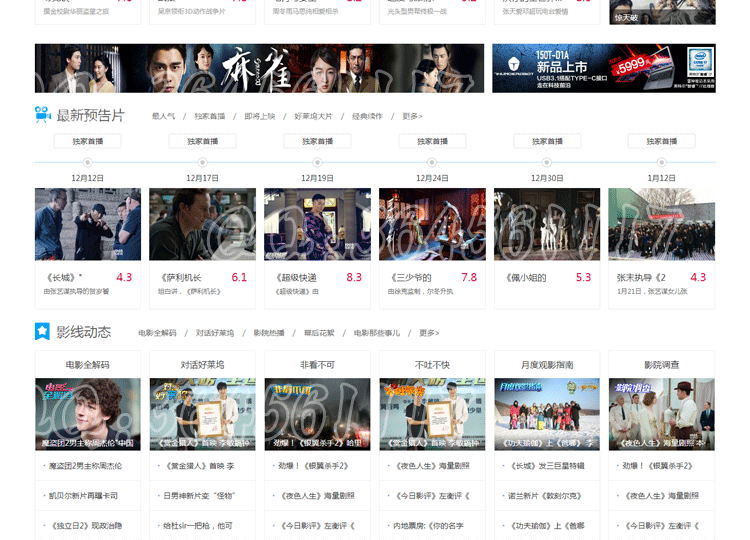Viewport: 750px width, 540px height.
Task: Open the 麻雀 drama banner
Action: point(259,68)
